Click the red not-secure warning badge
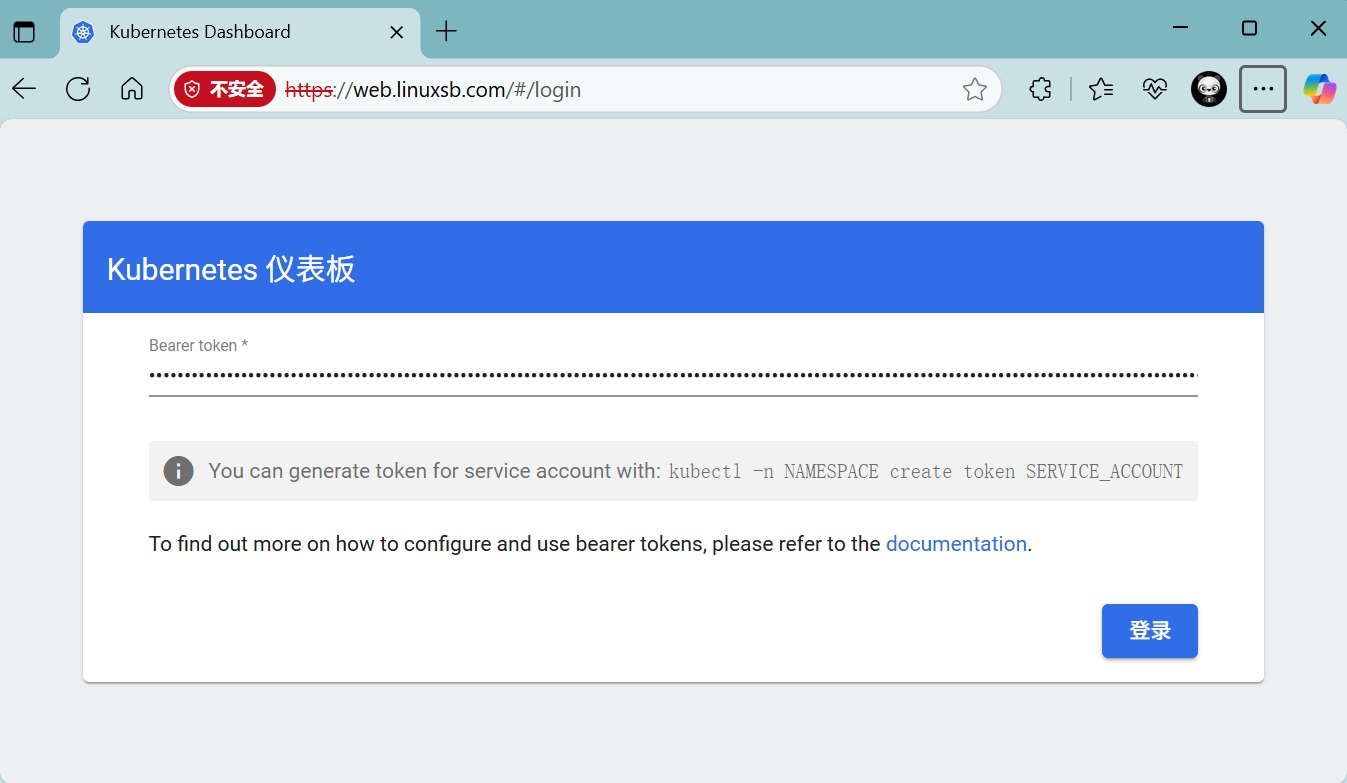Screen dimensions: 1347x783 click(x=225, y=89)
